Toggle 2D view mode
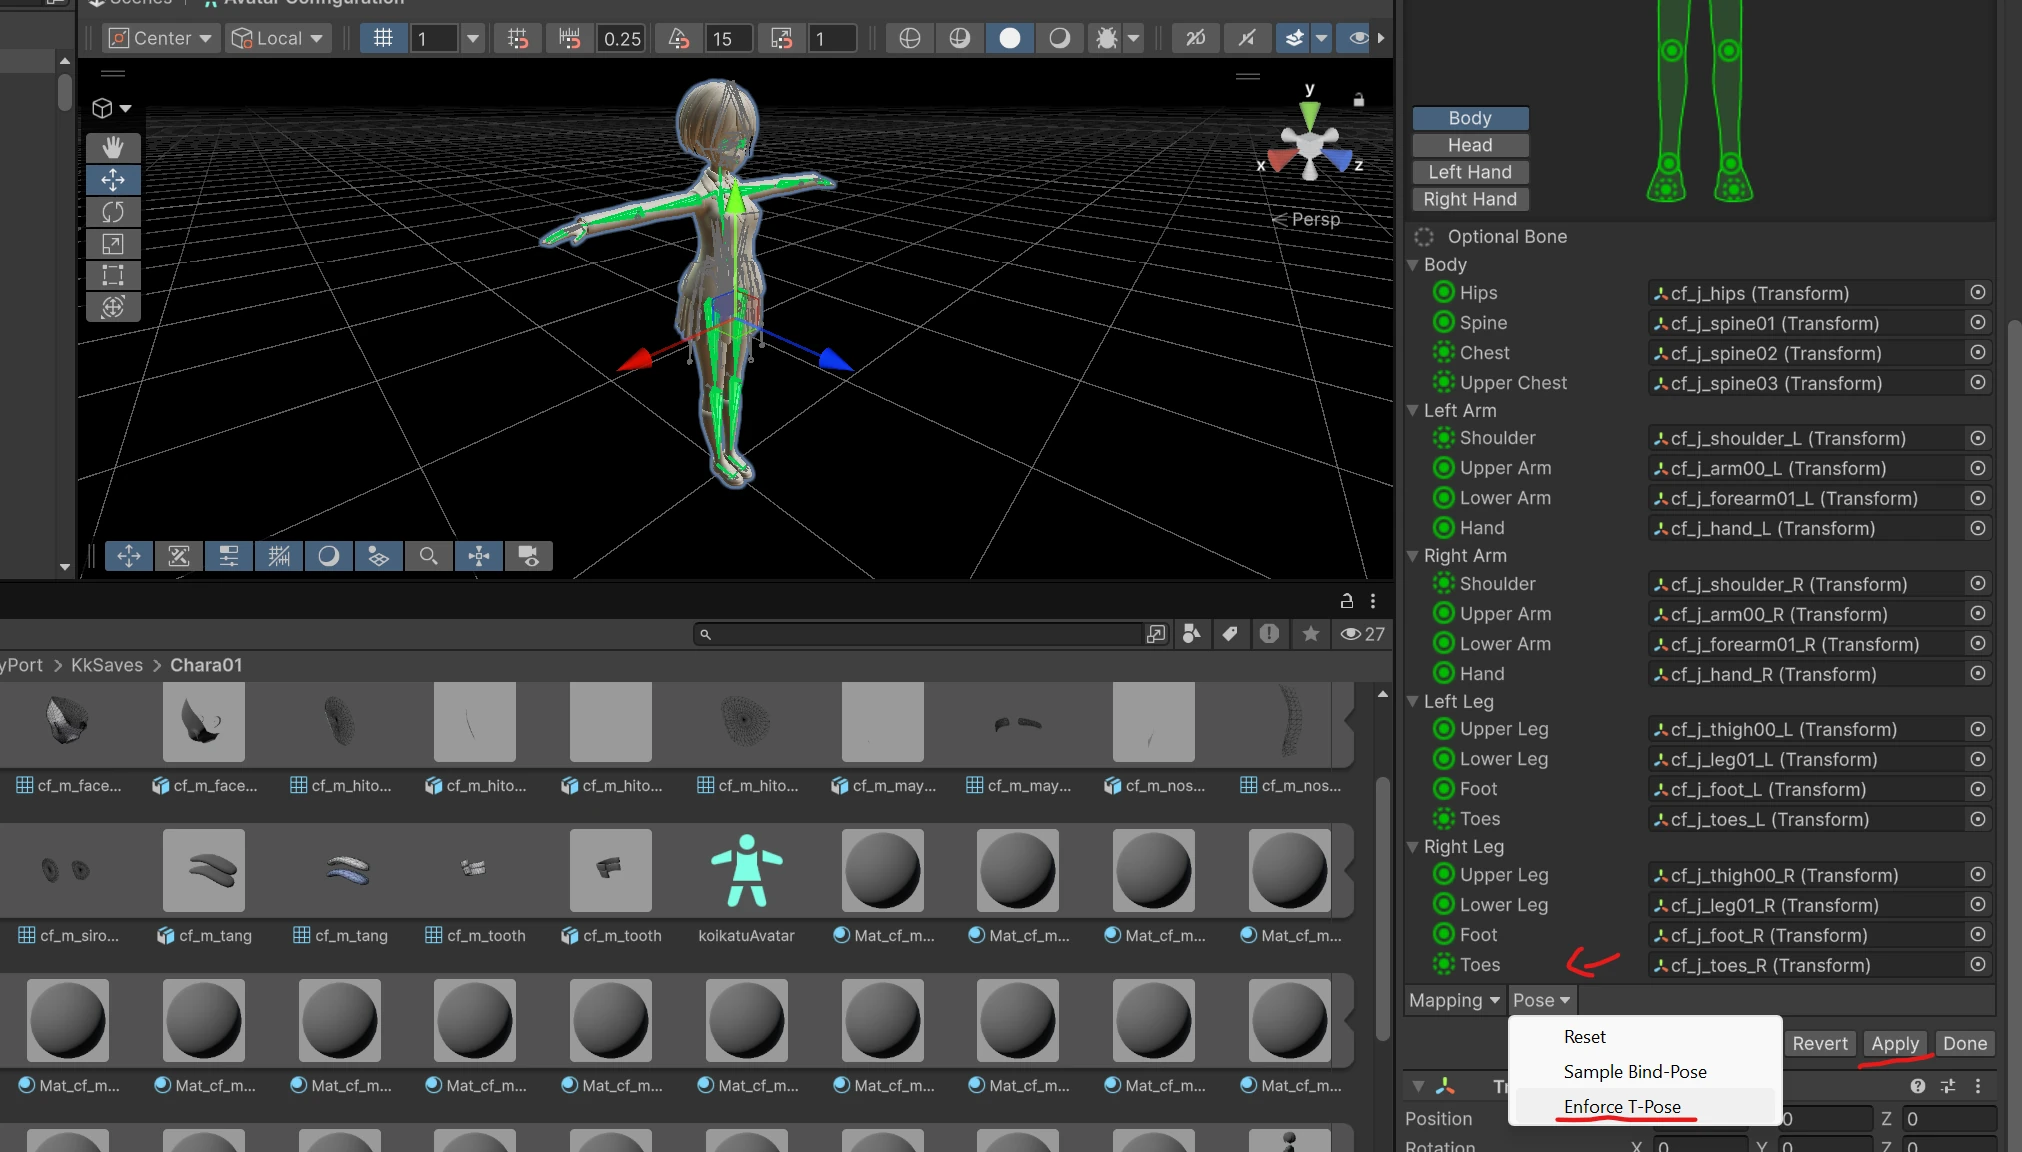 1195,38
